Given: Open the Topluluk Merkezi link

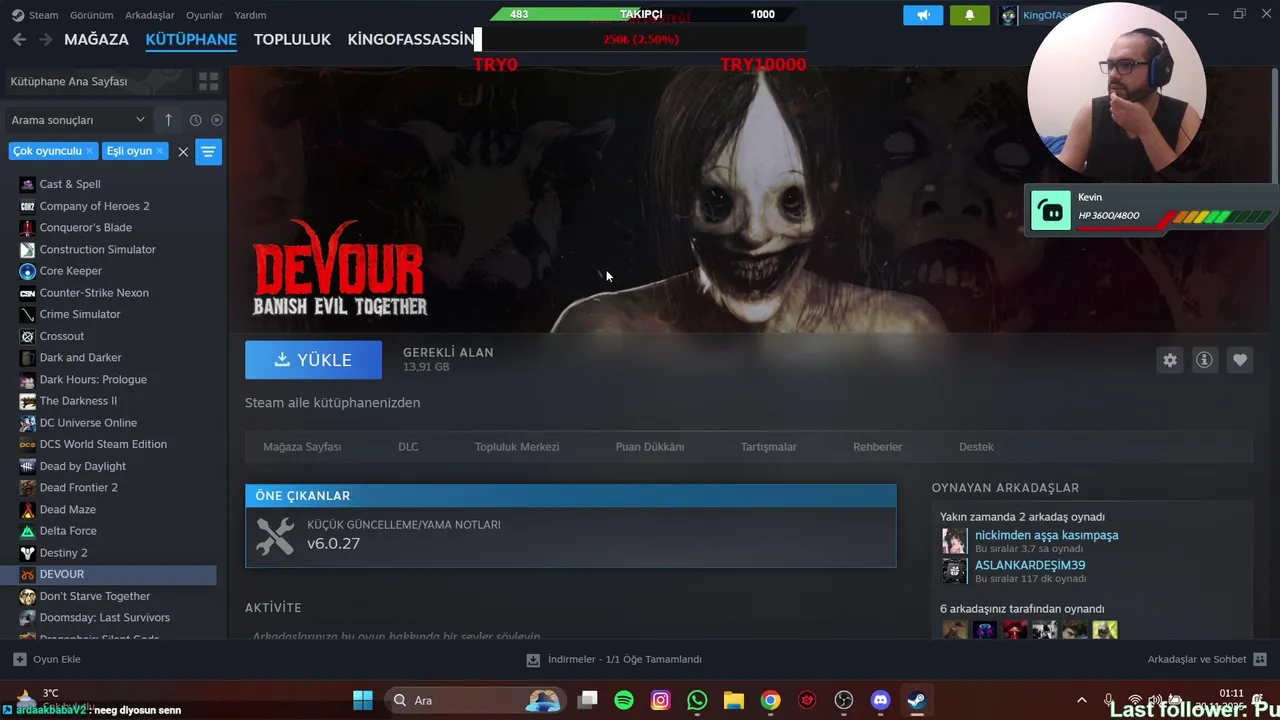Looking at the screenshot, I should 517,447.
